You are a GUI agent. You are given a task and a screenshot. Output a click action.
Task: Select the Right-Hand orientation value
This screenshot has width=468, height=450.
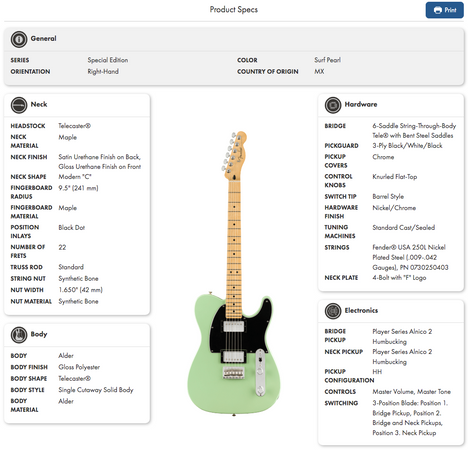coord(103,71)
